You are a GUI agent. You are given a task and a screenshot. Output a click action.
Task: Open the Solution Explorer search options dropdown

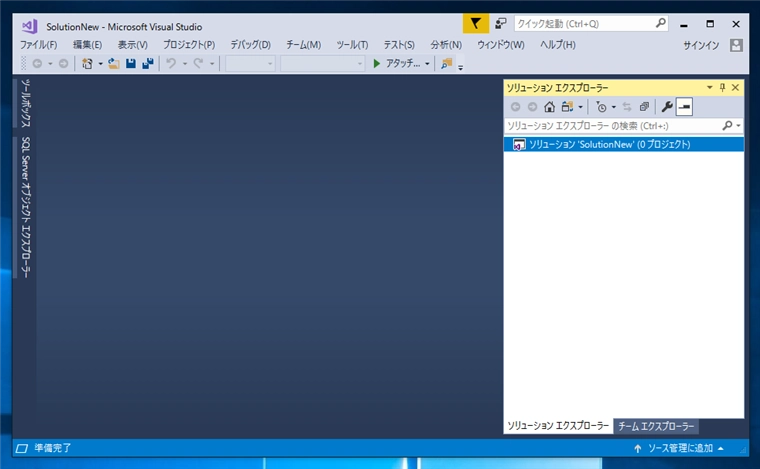(738, 125)
